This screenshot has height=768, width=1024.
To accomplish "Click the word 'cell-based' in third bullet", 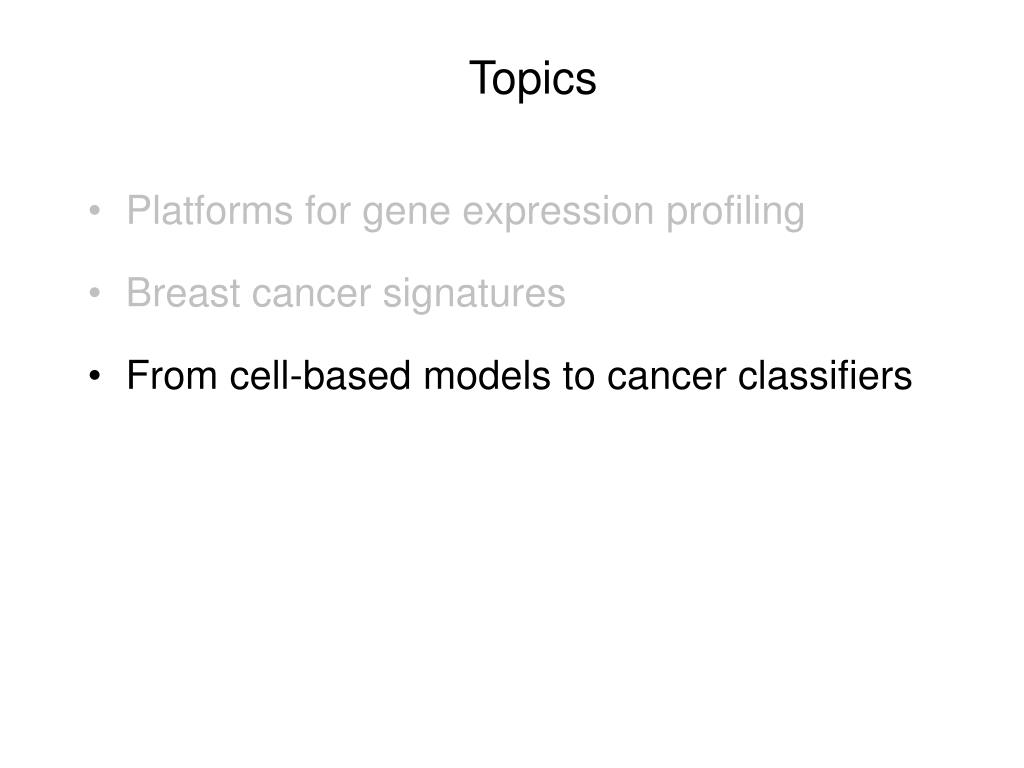I will pos(320,376).
